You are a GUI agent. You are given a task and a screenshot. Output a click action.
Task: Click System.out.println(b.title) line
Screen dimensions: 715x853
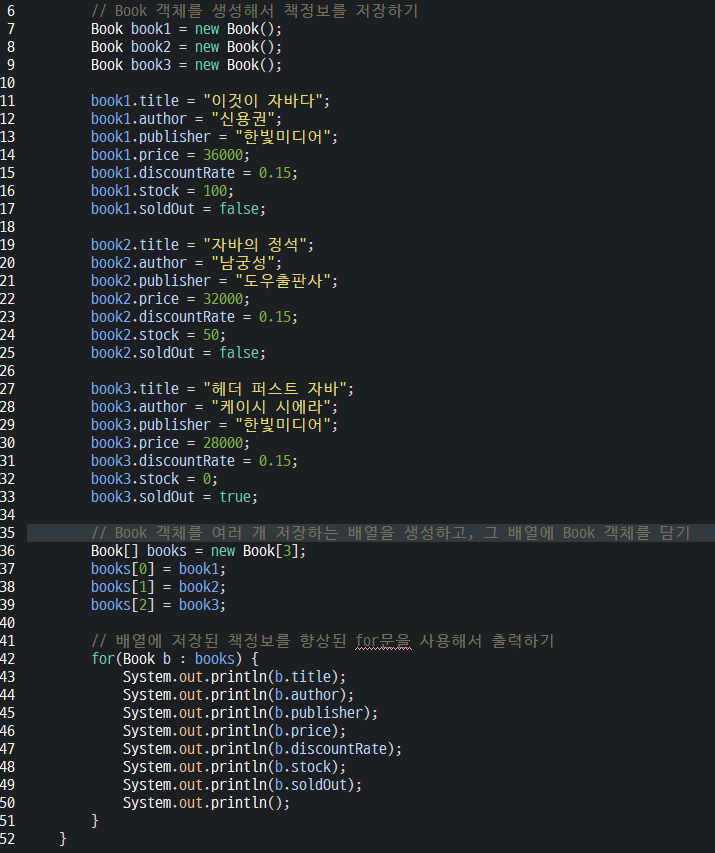[235, 676]
